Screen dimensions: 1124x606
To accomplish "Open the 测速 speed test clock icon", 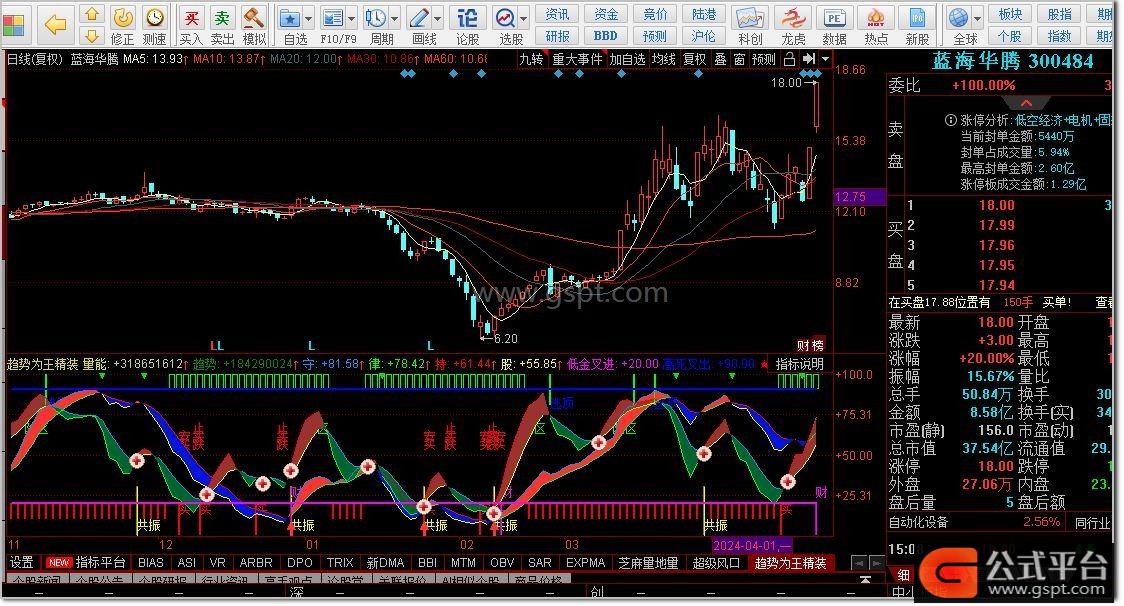I will pyautogui.click(x=154, y=17).
